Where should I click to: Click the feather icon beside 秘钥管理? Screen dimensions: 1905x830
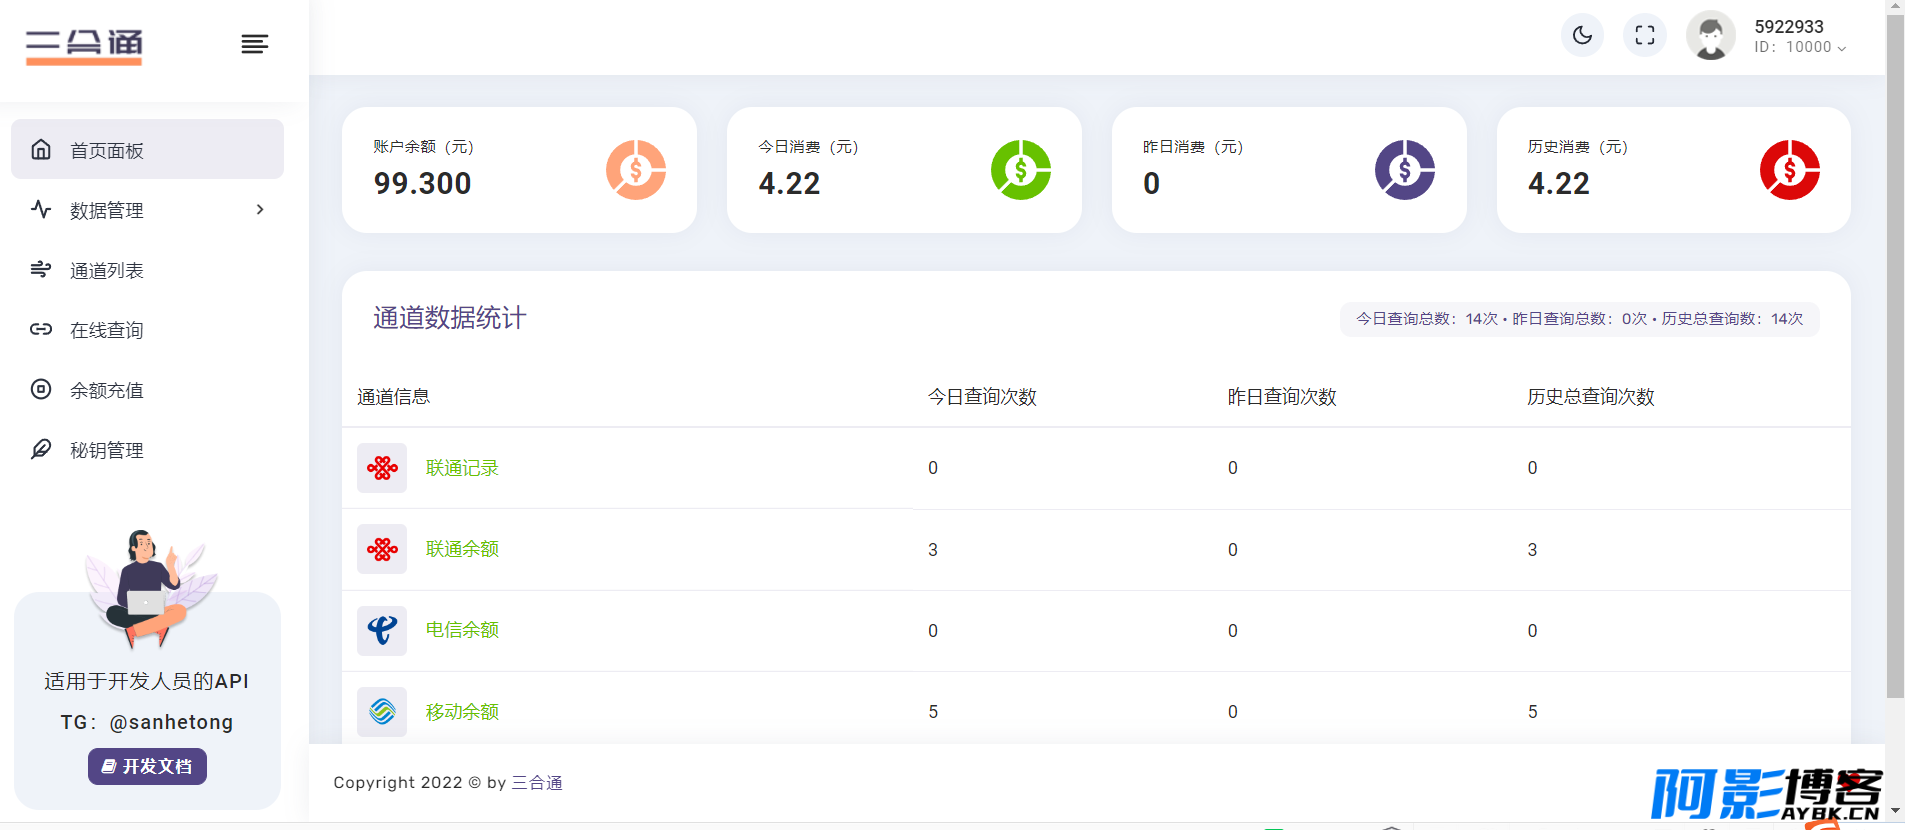[x=41, y=449]
